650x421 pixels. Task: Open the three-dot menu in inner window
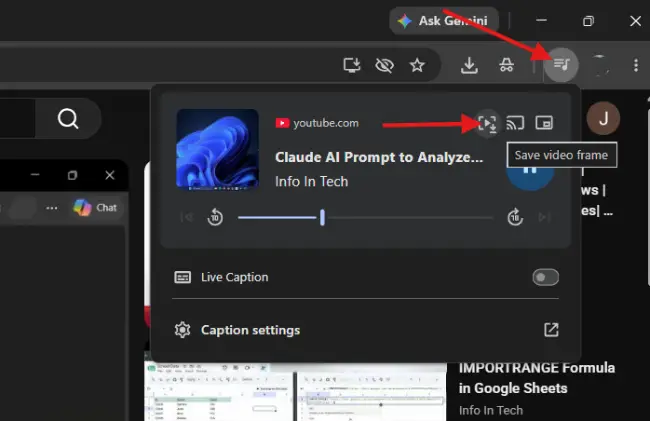click(52, 208)
